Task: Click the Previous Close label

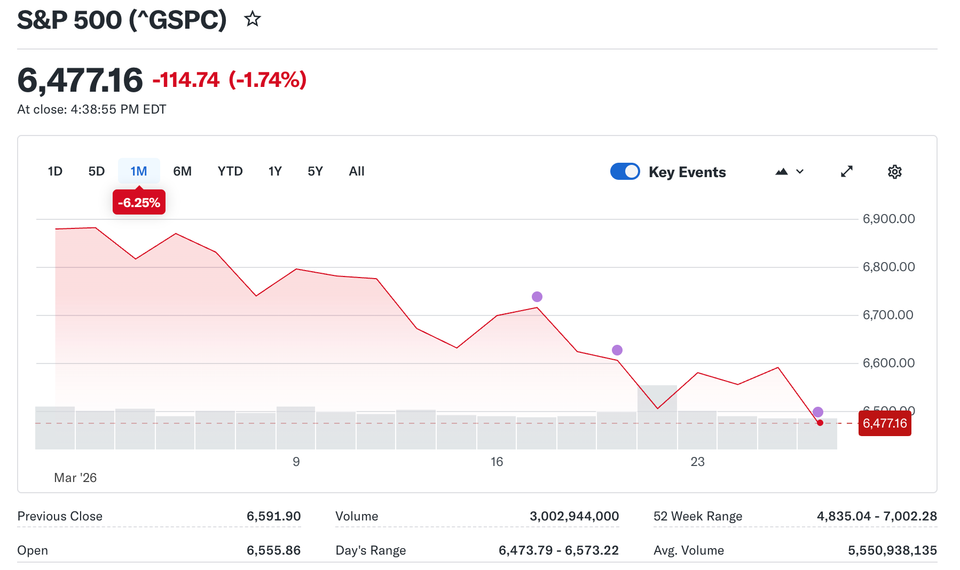Action: 60,516
